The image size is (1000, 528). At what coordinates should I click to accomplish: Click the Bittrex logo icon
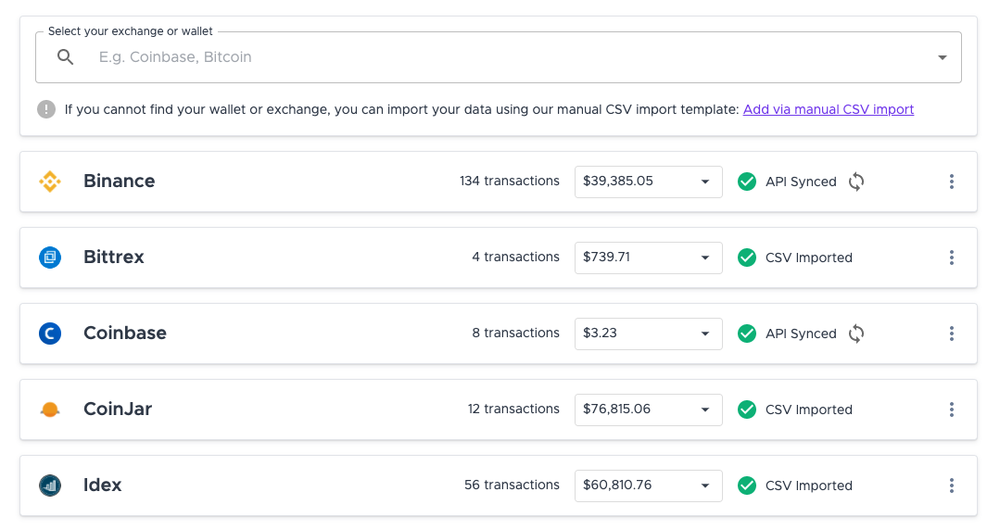point(50,258)
